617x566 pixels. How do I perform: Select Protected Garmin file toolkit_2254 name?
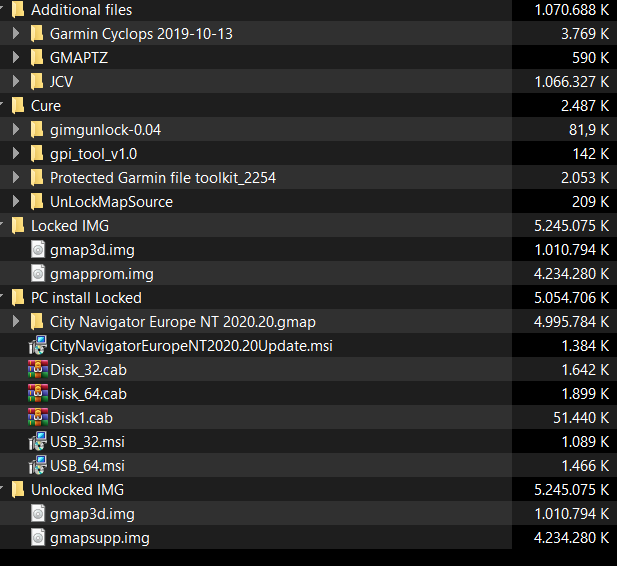tap(163, 178)
